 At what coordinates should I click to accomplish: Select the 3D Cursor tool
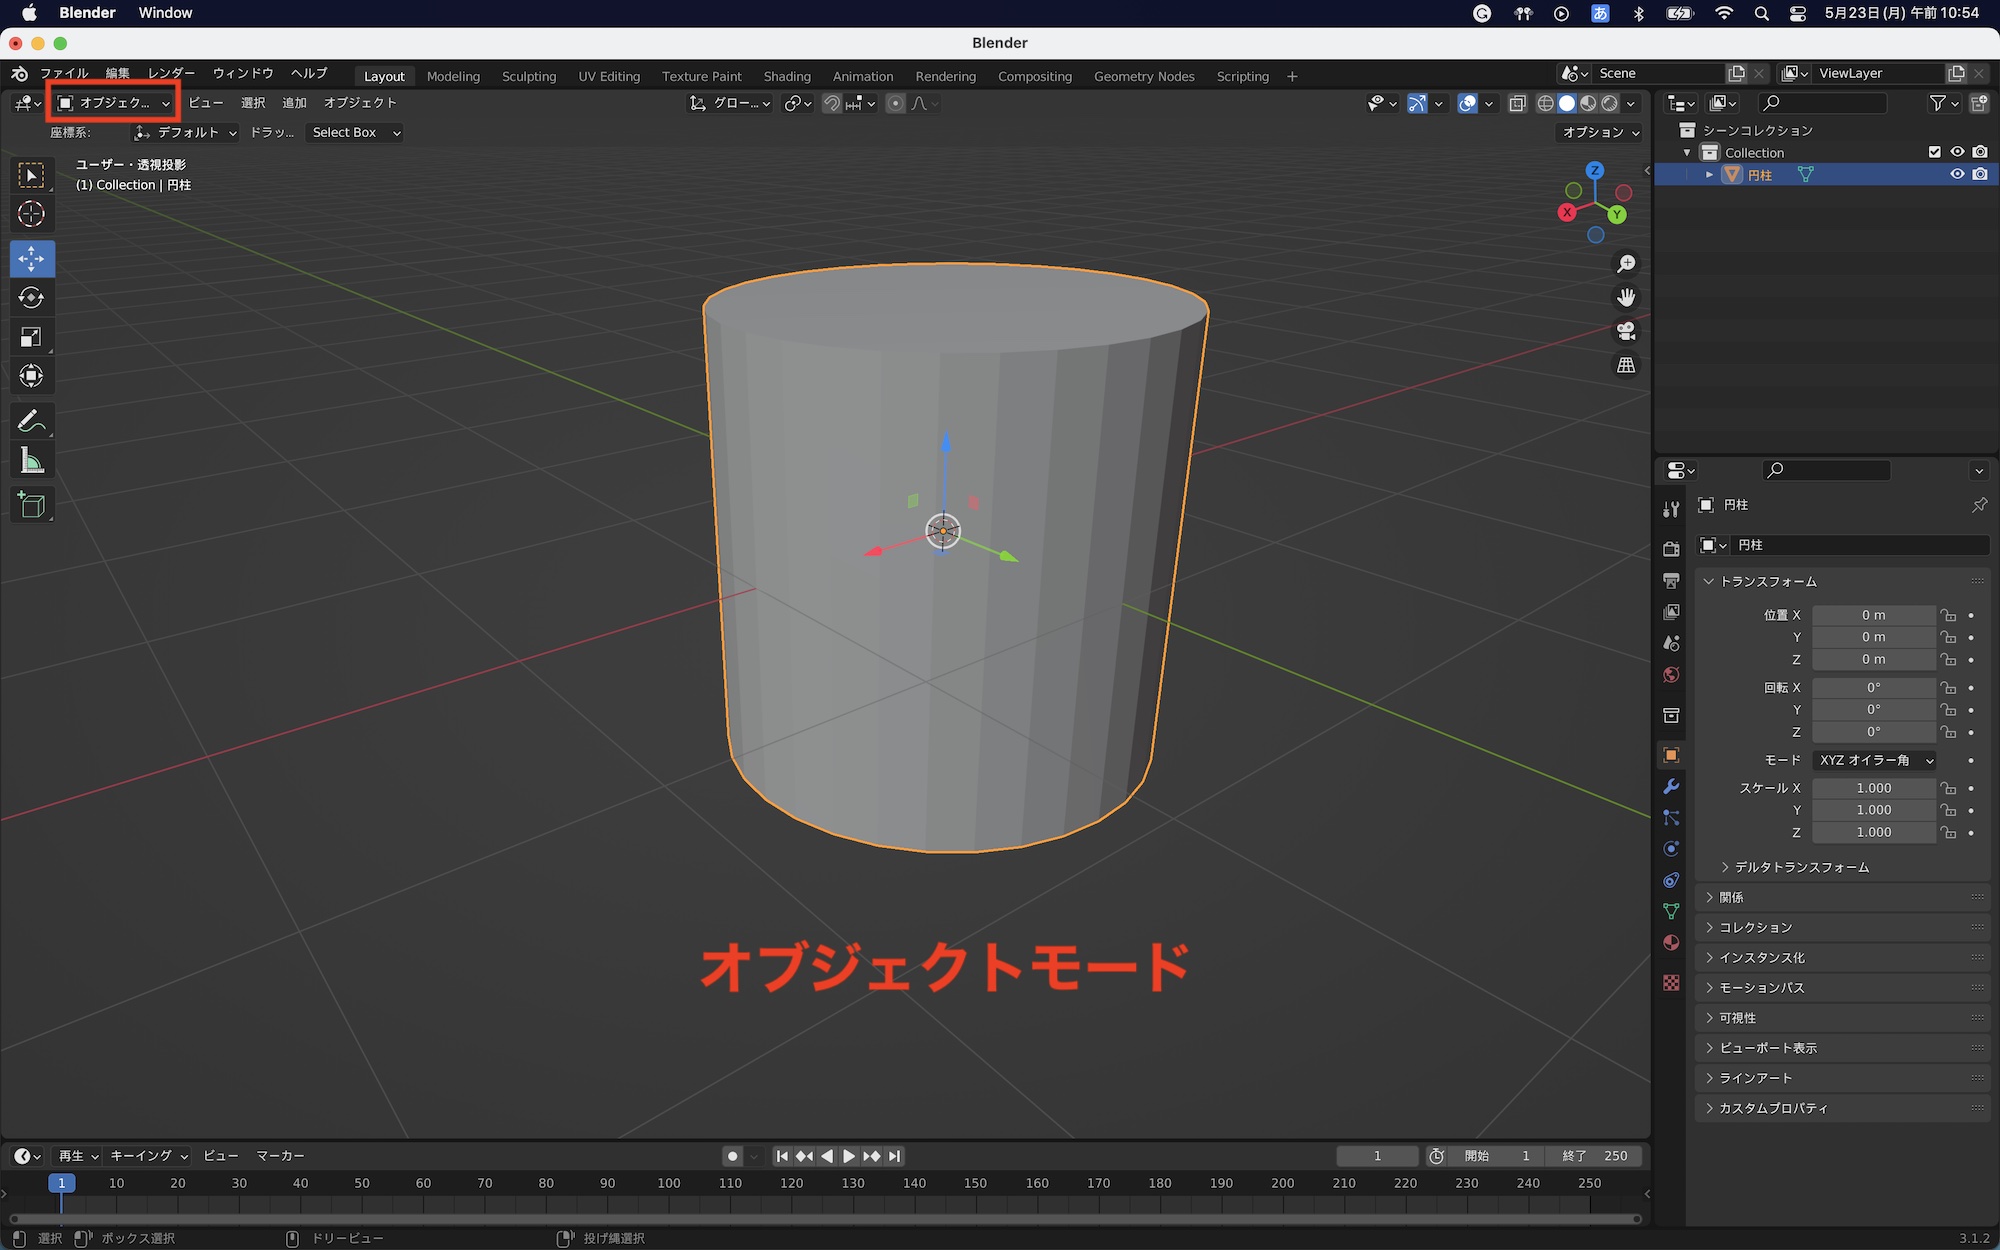(31, 214)
